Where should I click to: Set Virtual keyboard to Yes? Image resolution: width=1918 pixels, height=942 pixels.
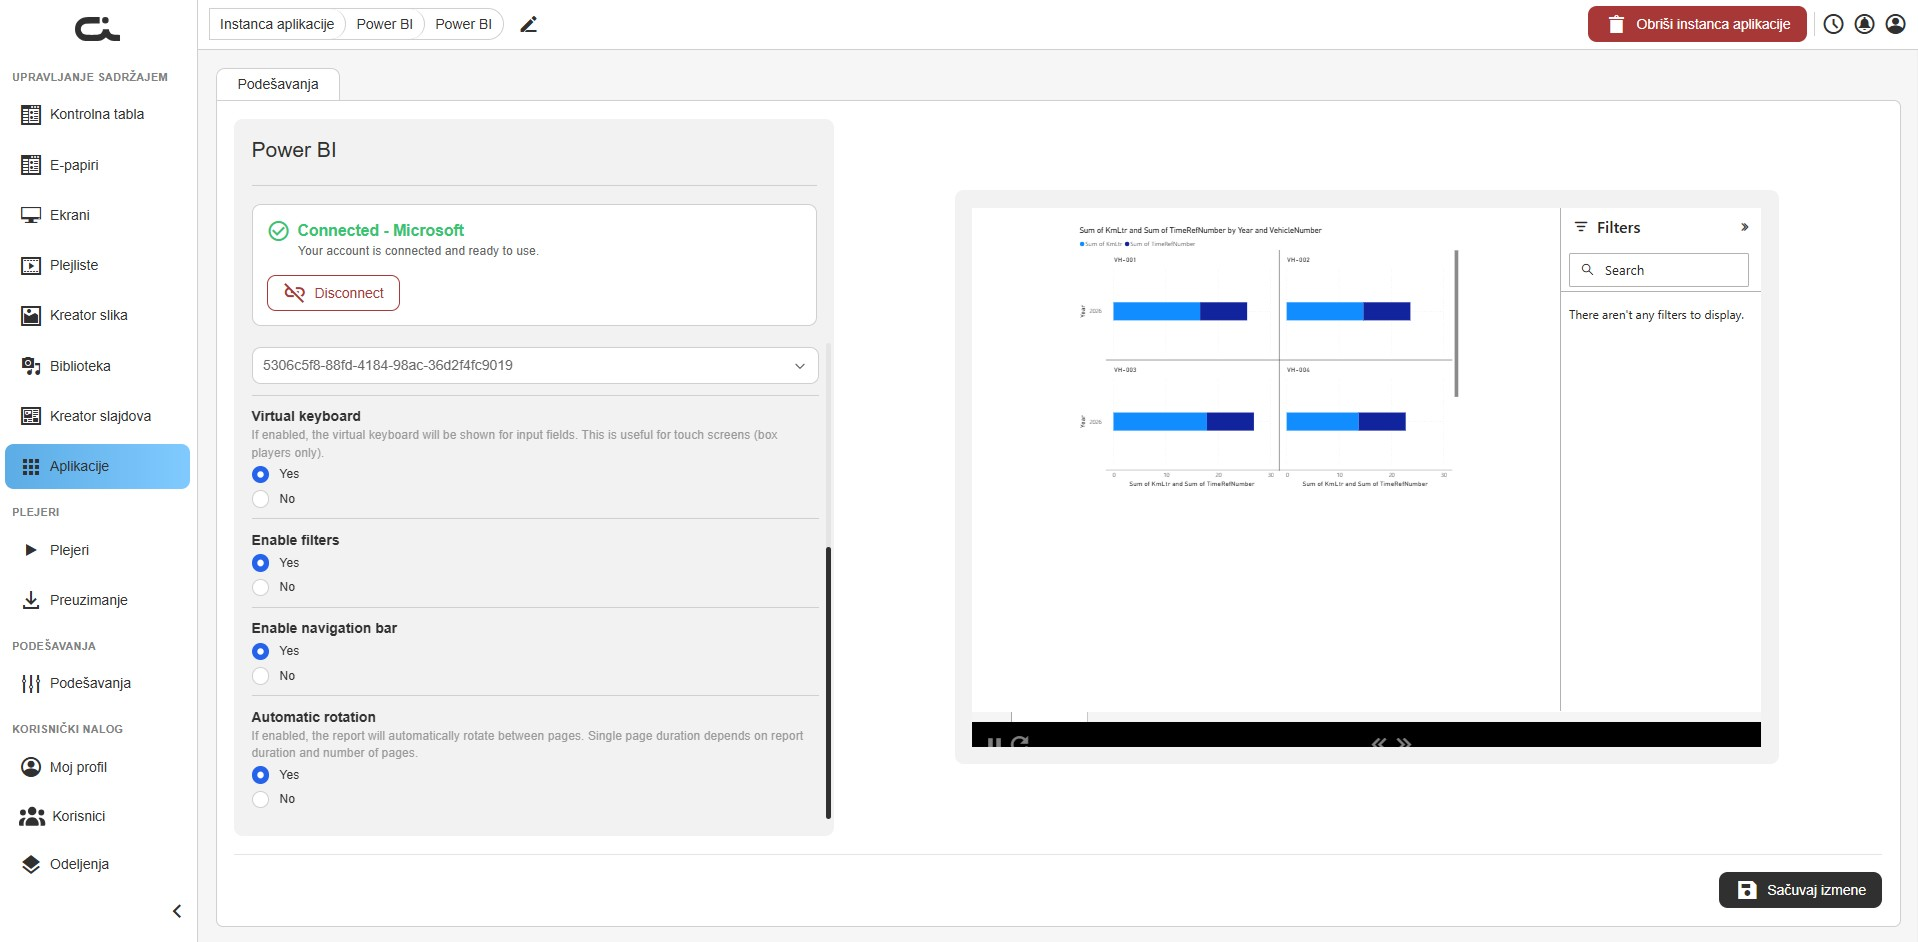coord(261,474)
